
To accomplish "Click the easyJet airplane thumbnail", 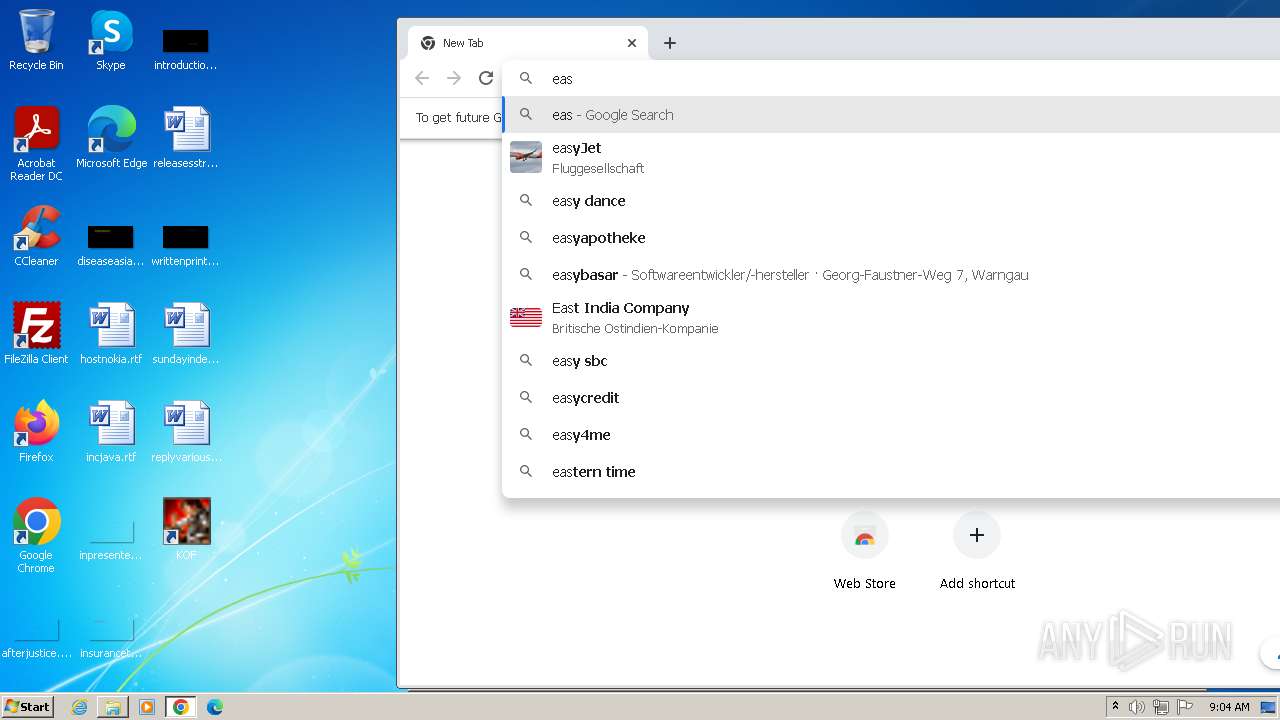I will [x=526, y=157].
